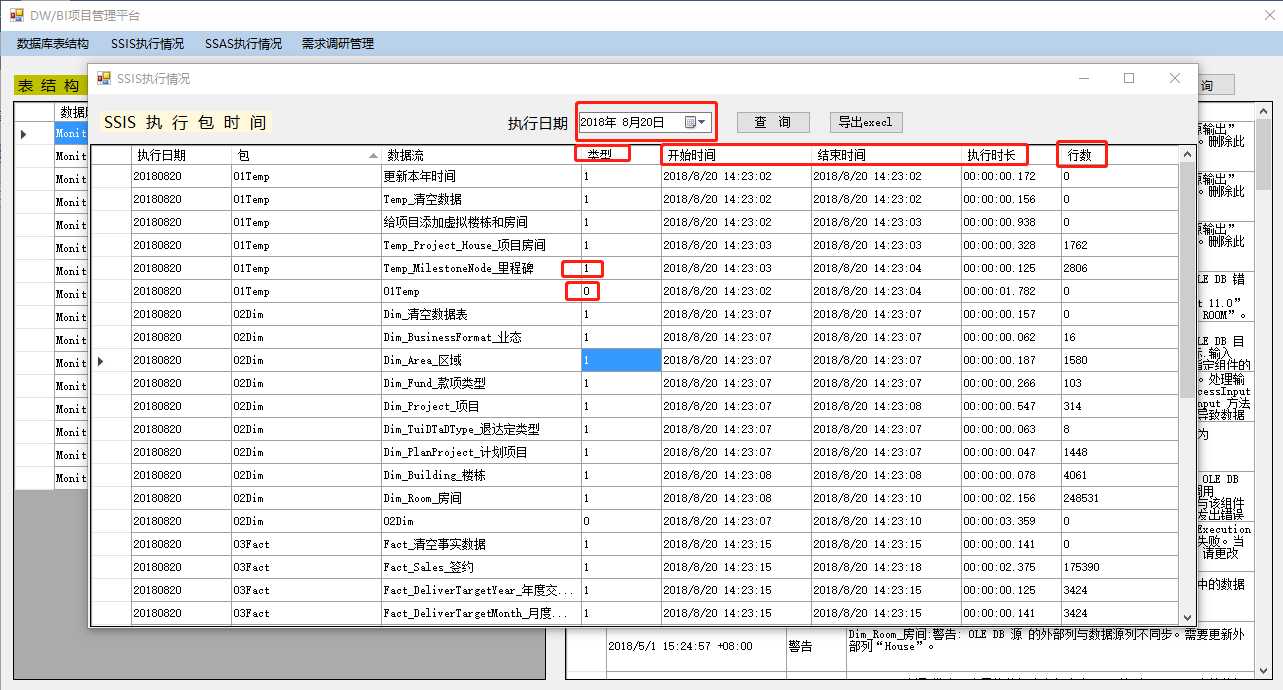
Task: Click the 导出execl button
Action: tap(866, 122)
